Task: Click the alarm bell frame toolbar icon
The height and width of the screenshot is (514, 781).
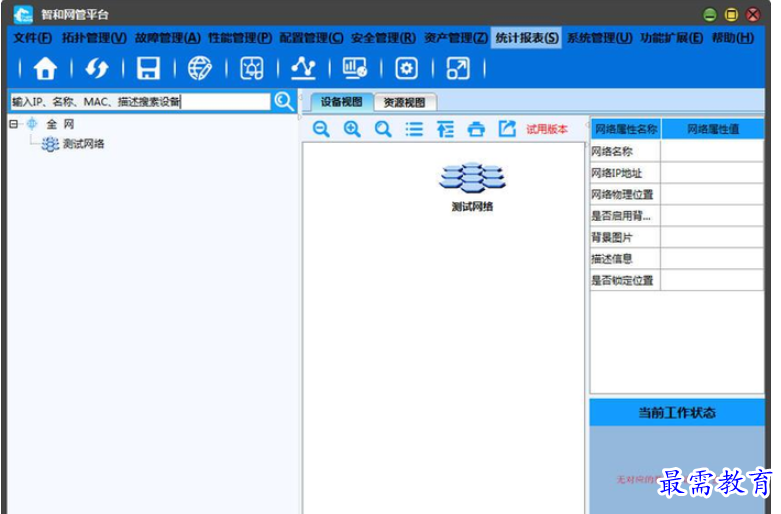Action: coord(252,68)
